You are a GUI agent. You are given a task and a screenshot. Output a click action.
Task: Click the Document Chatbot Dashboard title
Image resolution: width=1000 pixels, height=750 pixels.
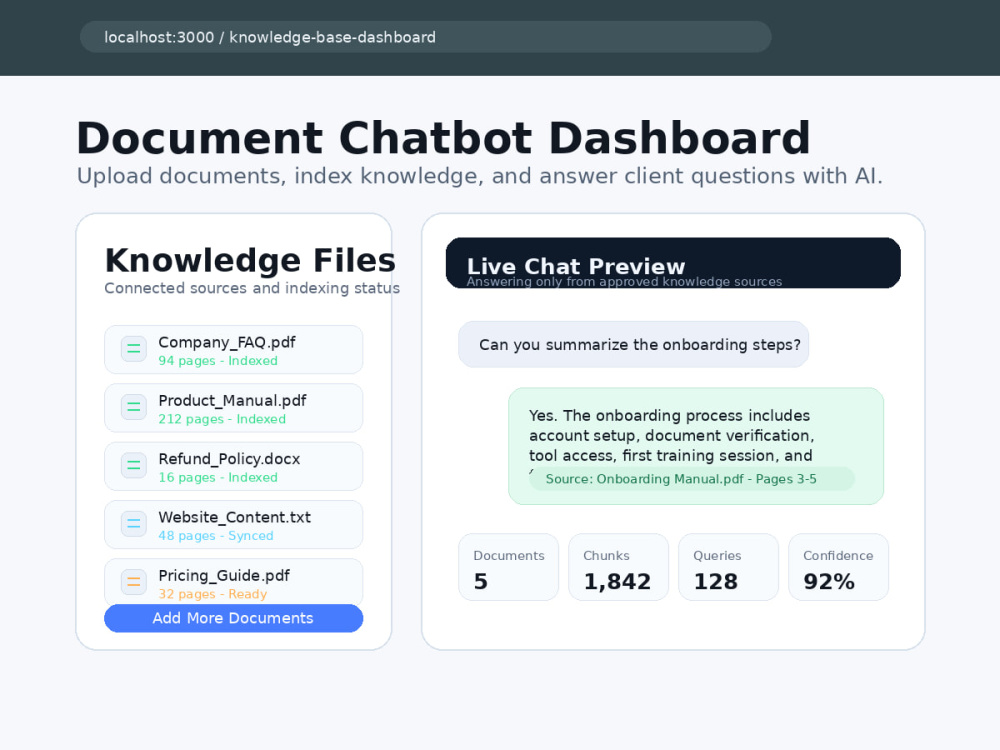click(x=443, y=138)
